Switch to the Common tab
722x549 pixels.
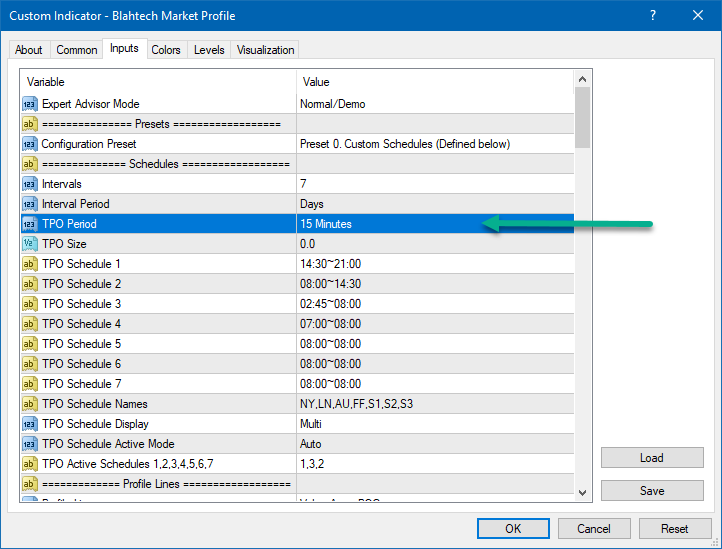pyautogui.click(x=76, y=50)
